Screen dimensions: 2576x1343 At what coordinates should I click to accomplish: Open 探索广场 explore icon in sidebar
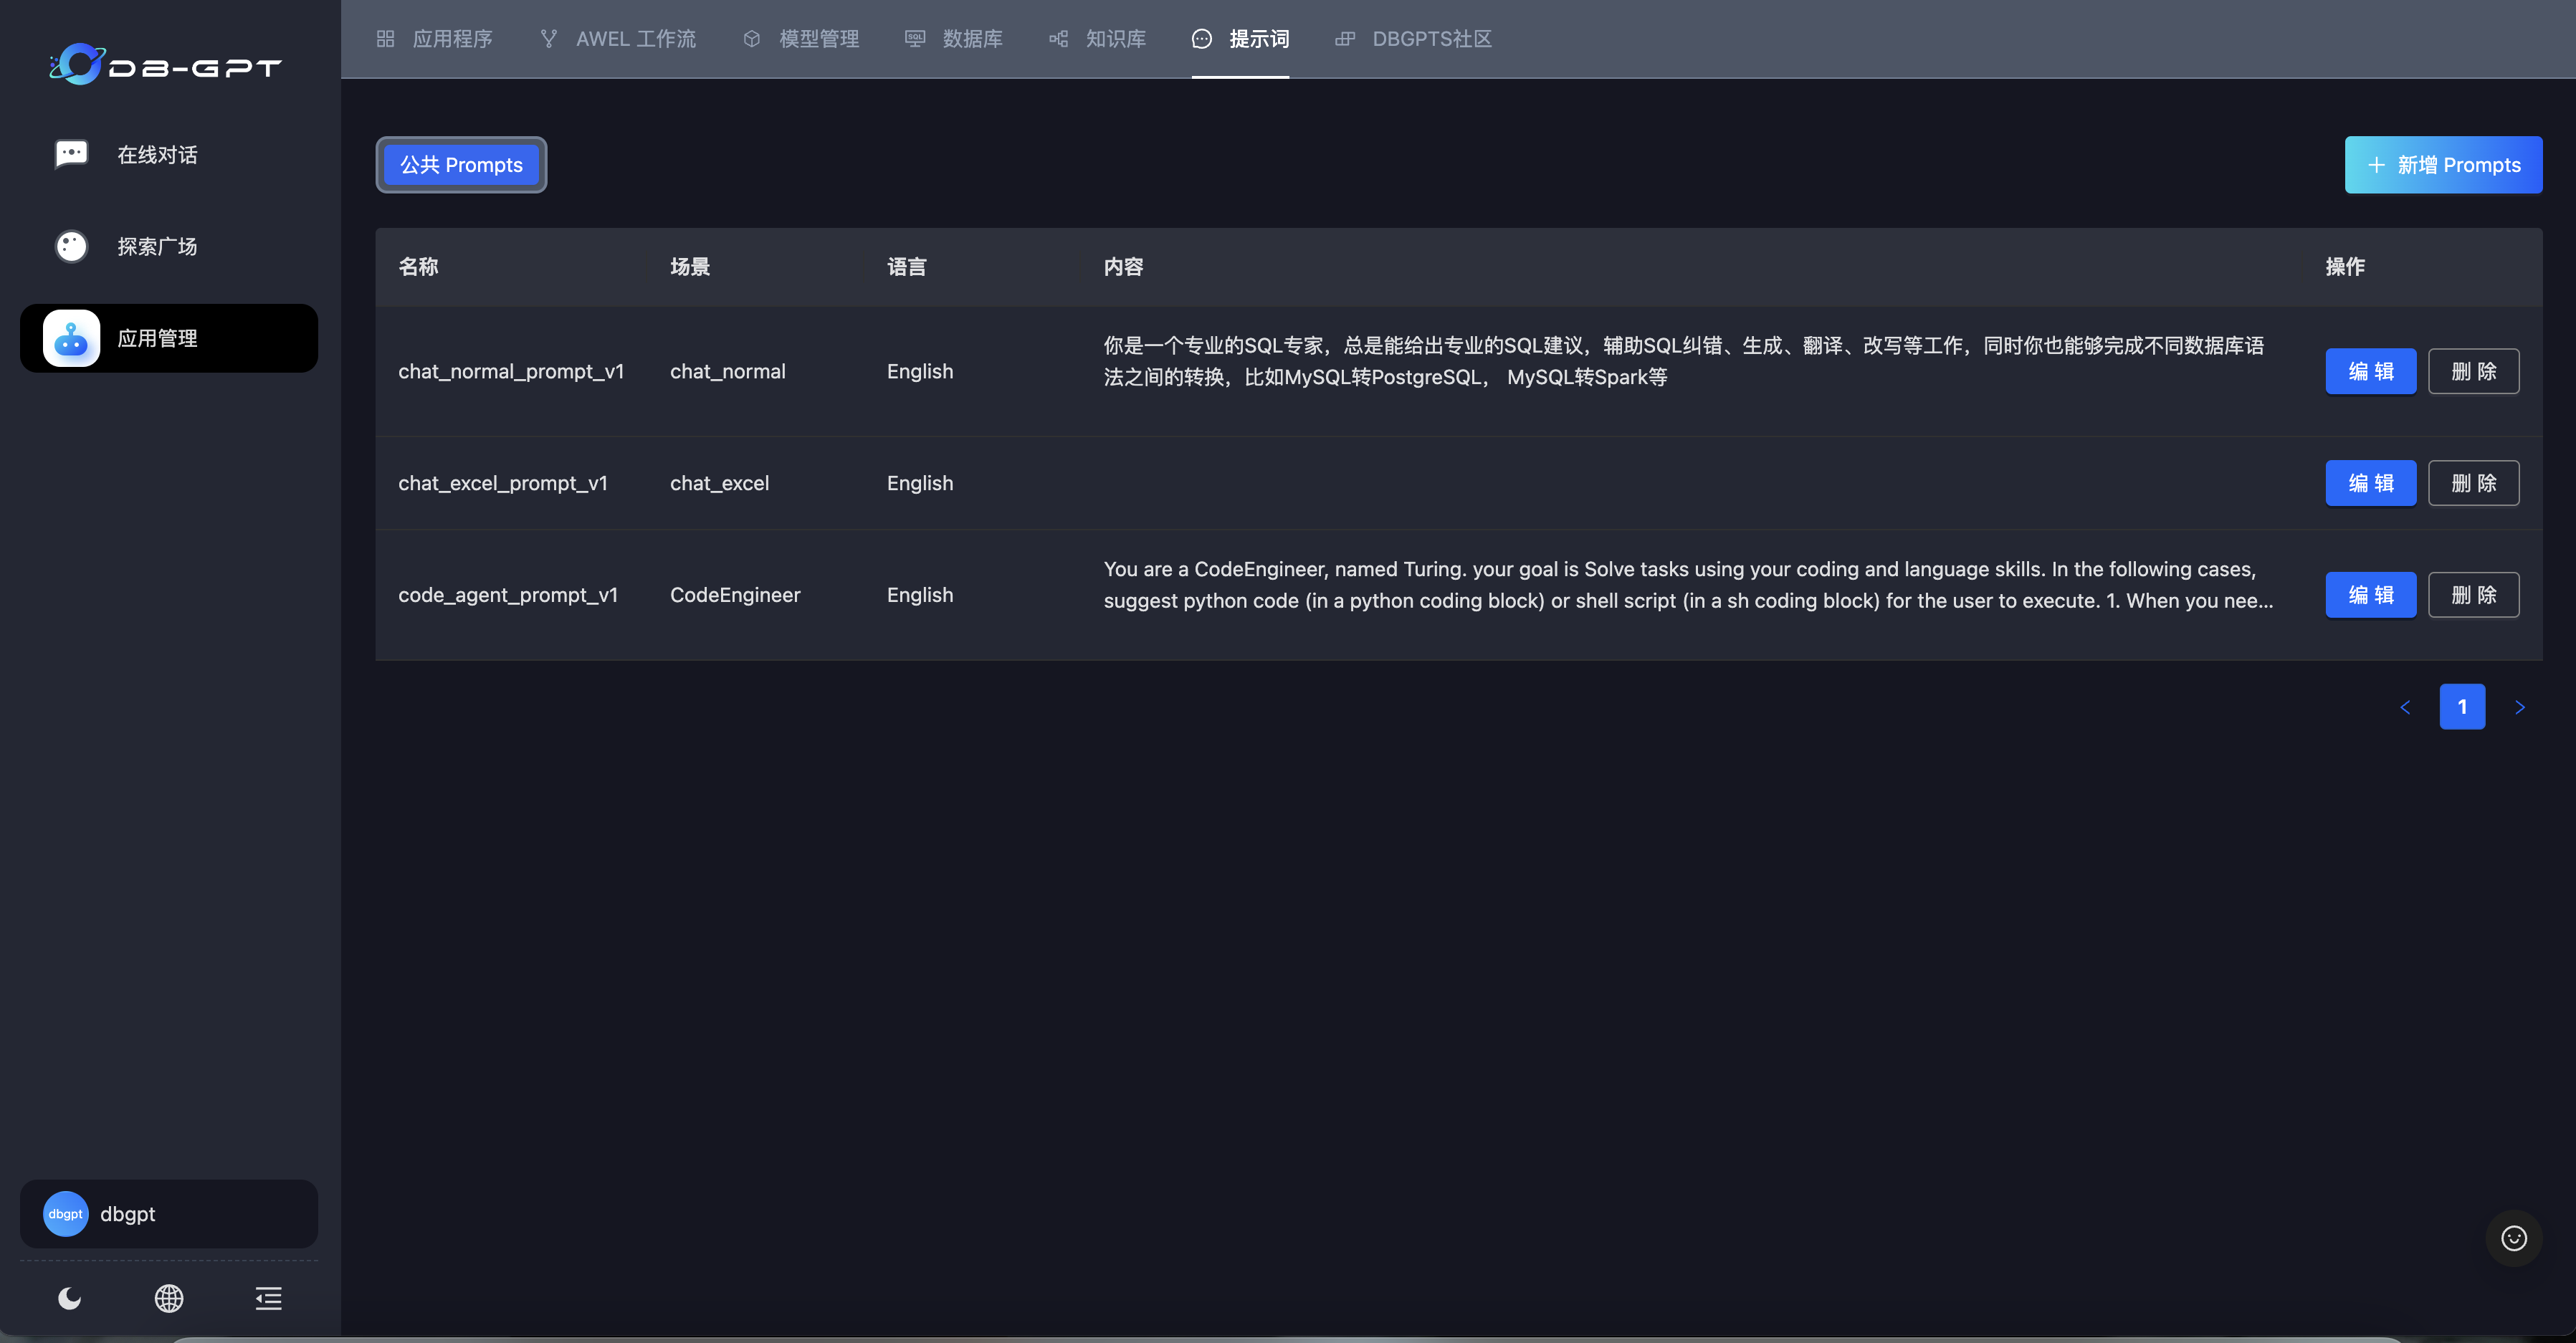pos(71,246)
